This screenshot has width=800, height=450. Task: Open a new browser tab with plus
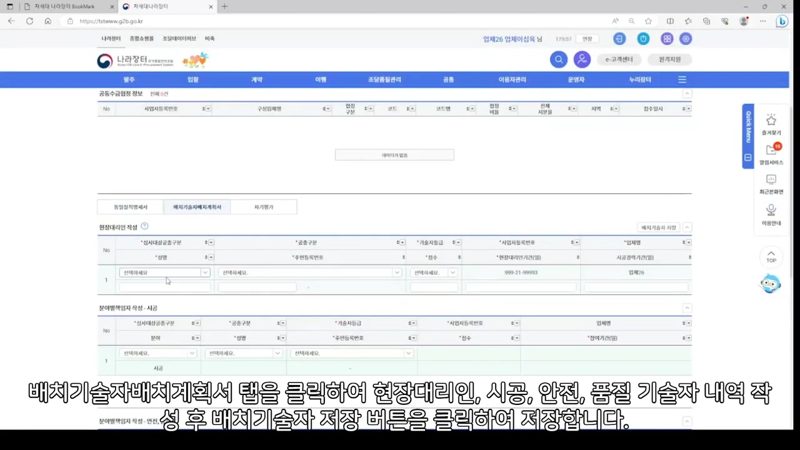point(224,7)
